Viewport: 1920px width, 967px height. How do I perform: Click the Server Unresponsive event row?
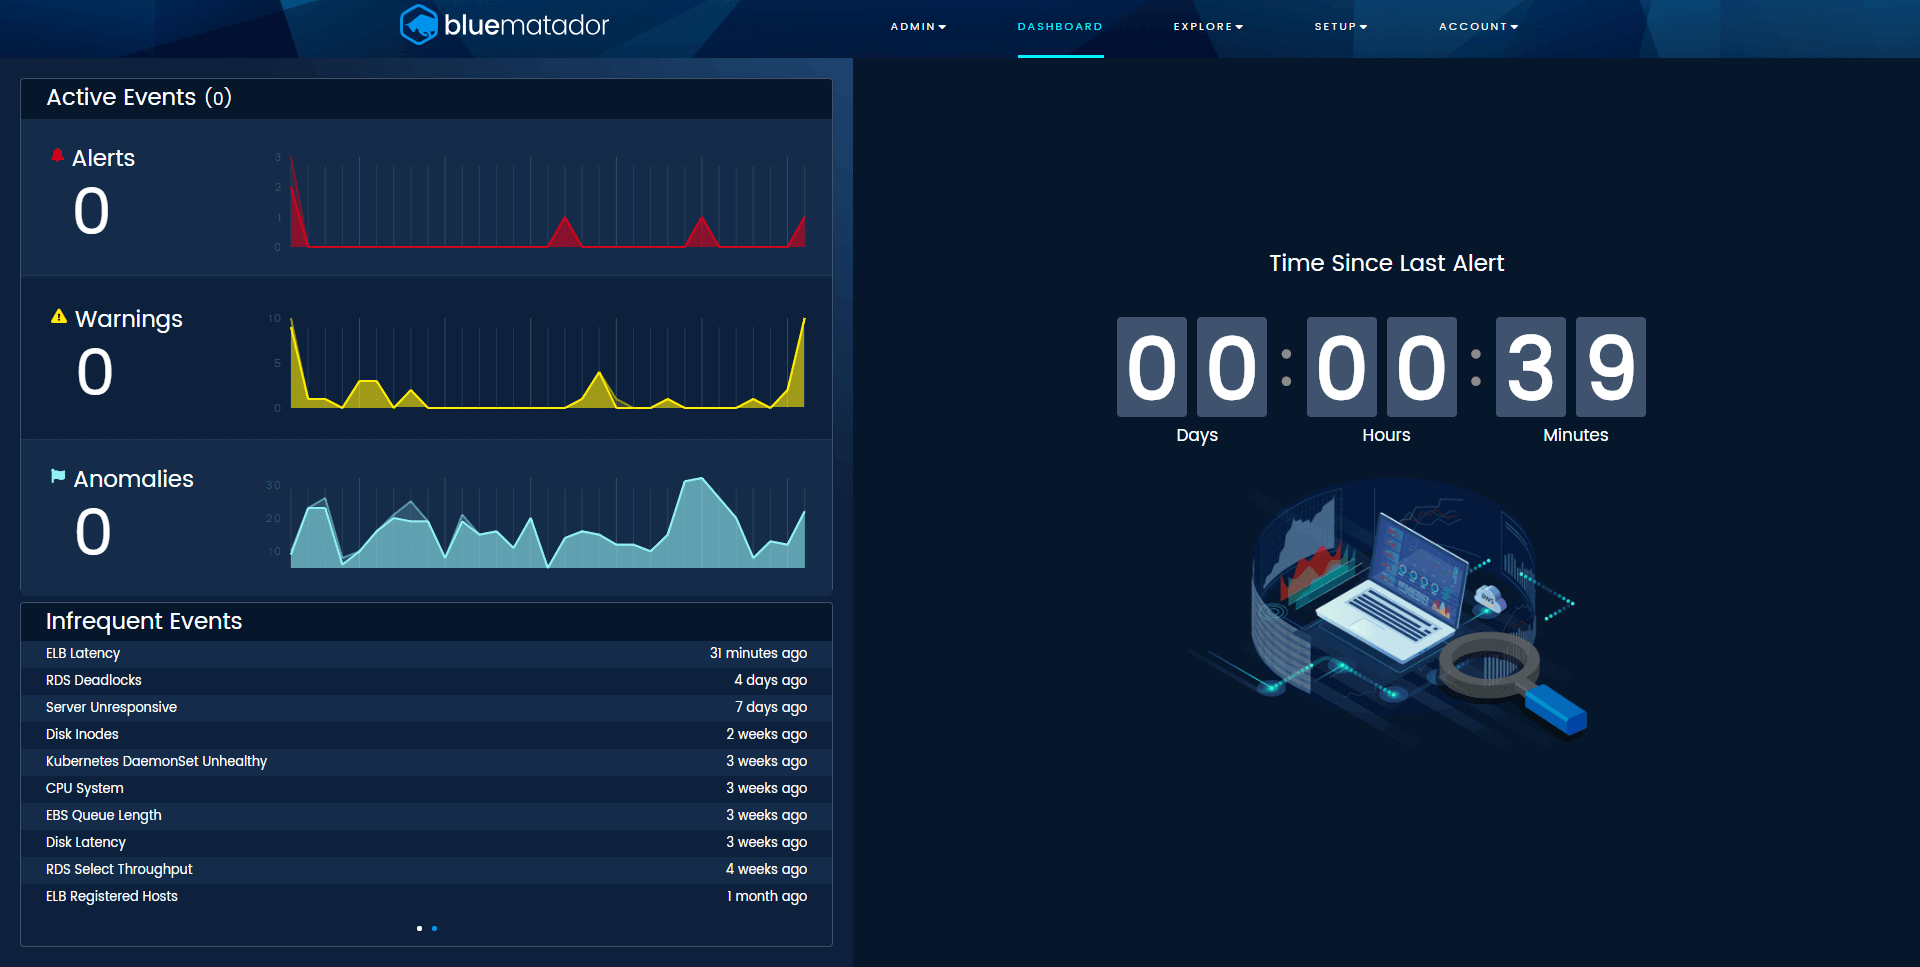pyautogui.click(x=425, y=707)
